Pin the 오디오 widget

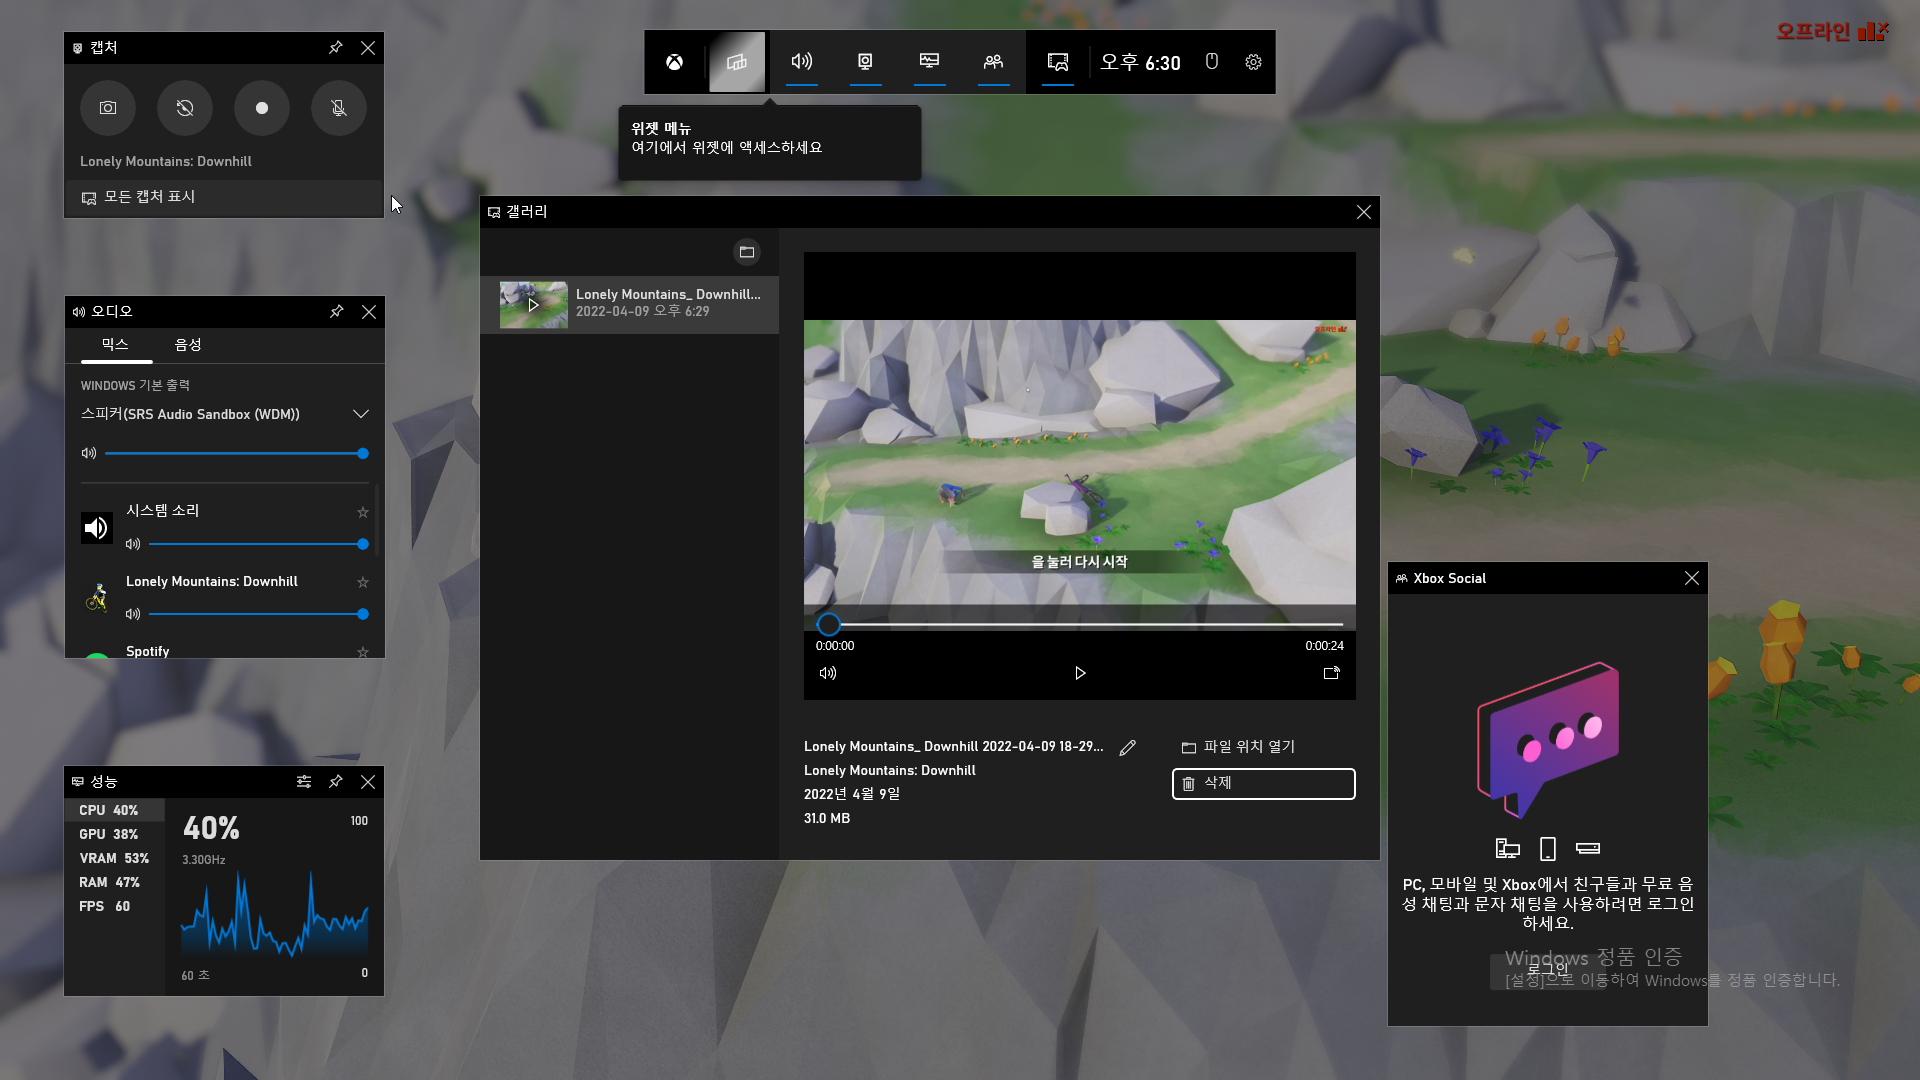(x=337, y=312)
